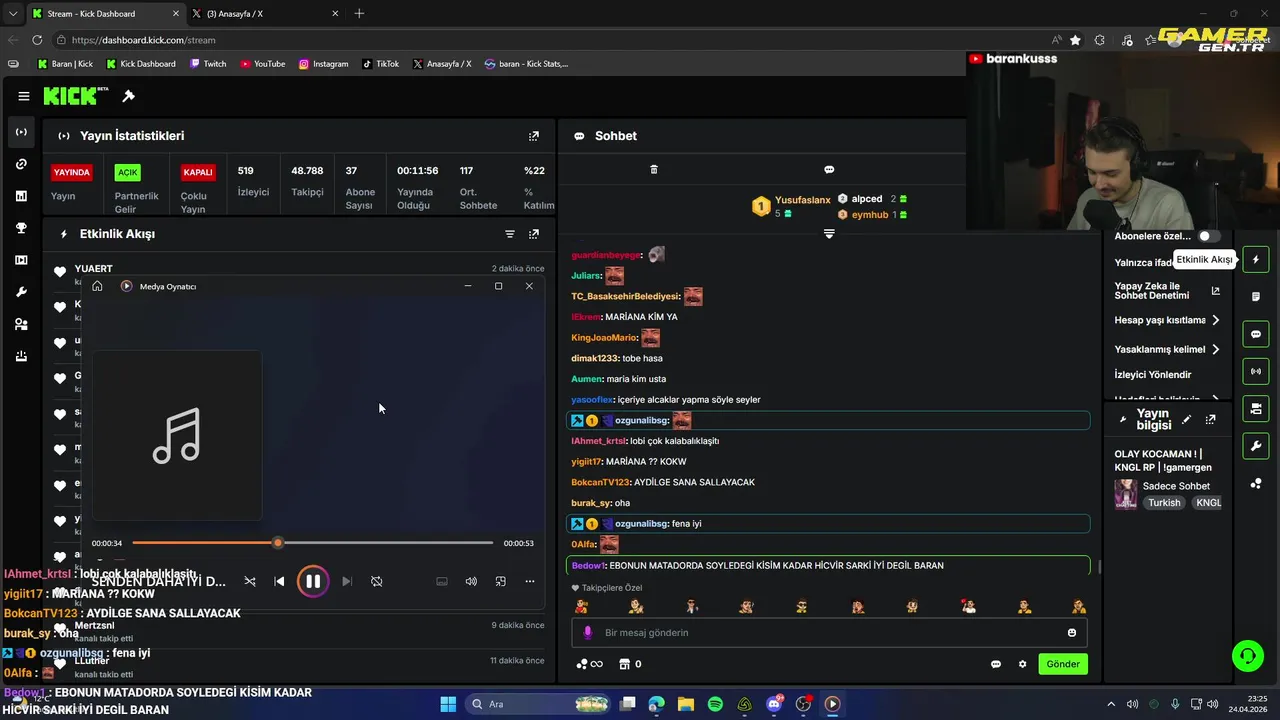Open YouTube bookmark

coord(262,64)
